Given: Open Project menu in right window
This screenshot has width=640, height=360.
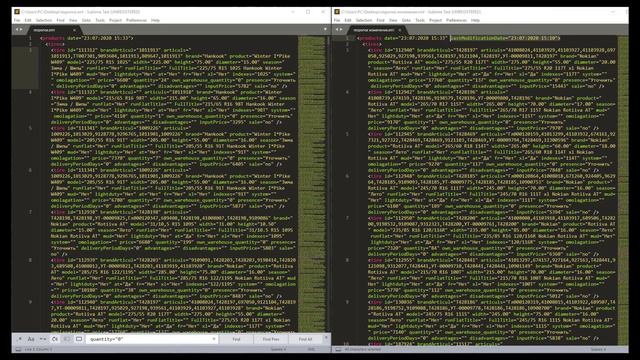Looking at the screenshot, I should tap(435, 20).
